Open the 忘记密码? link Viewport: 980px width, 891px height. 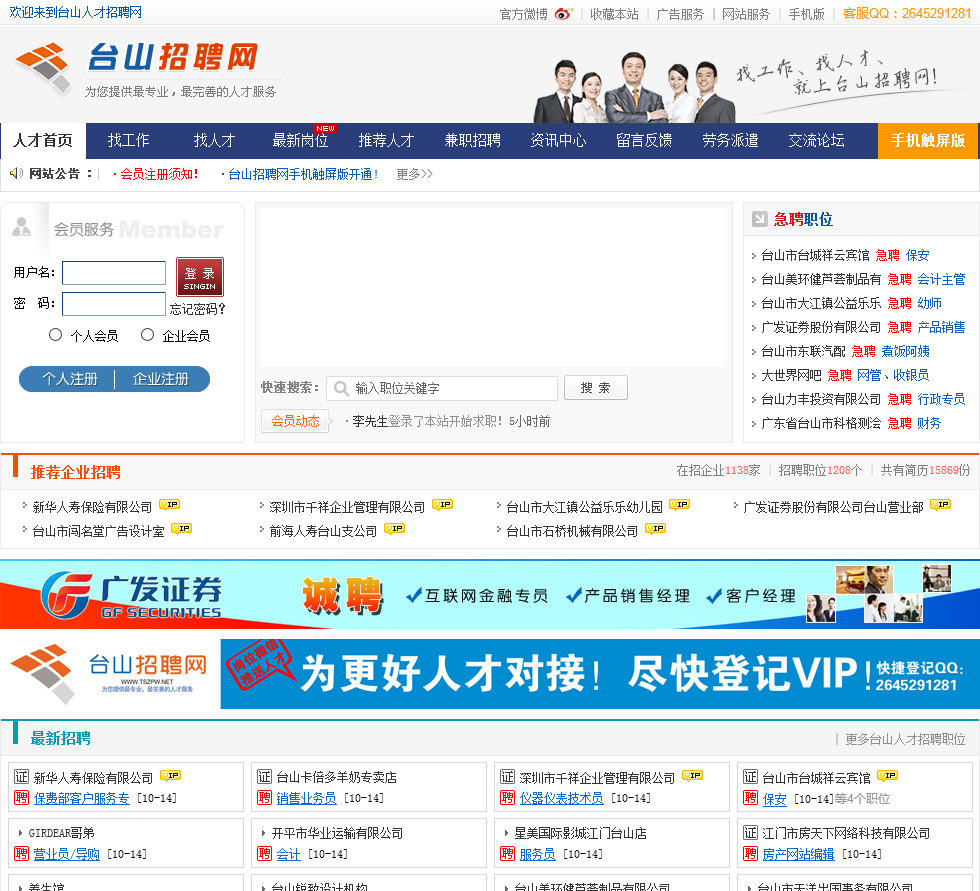point(198,309)
